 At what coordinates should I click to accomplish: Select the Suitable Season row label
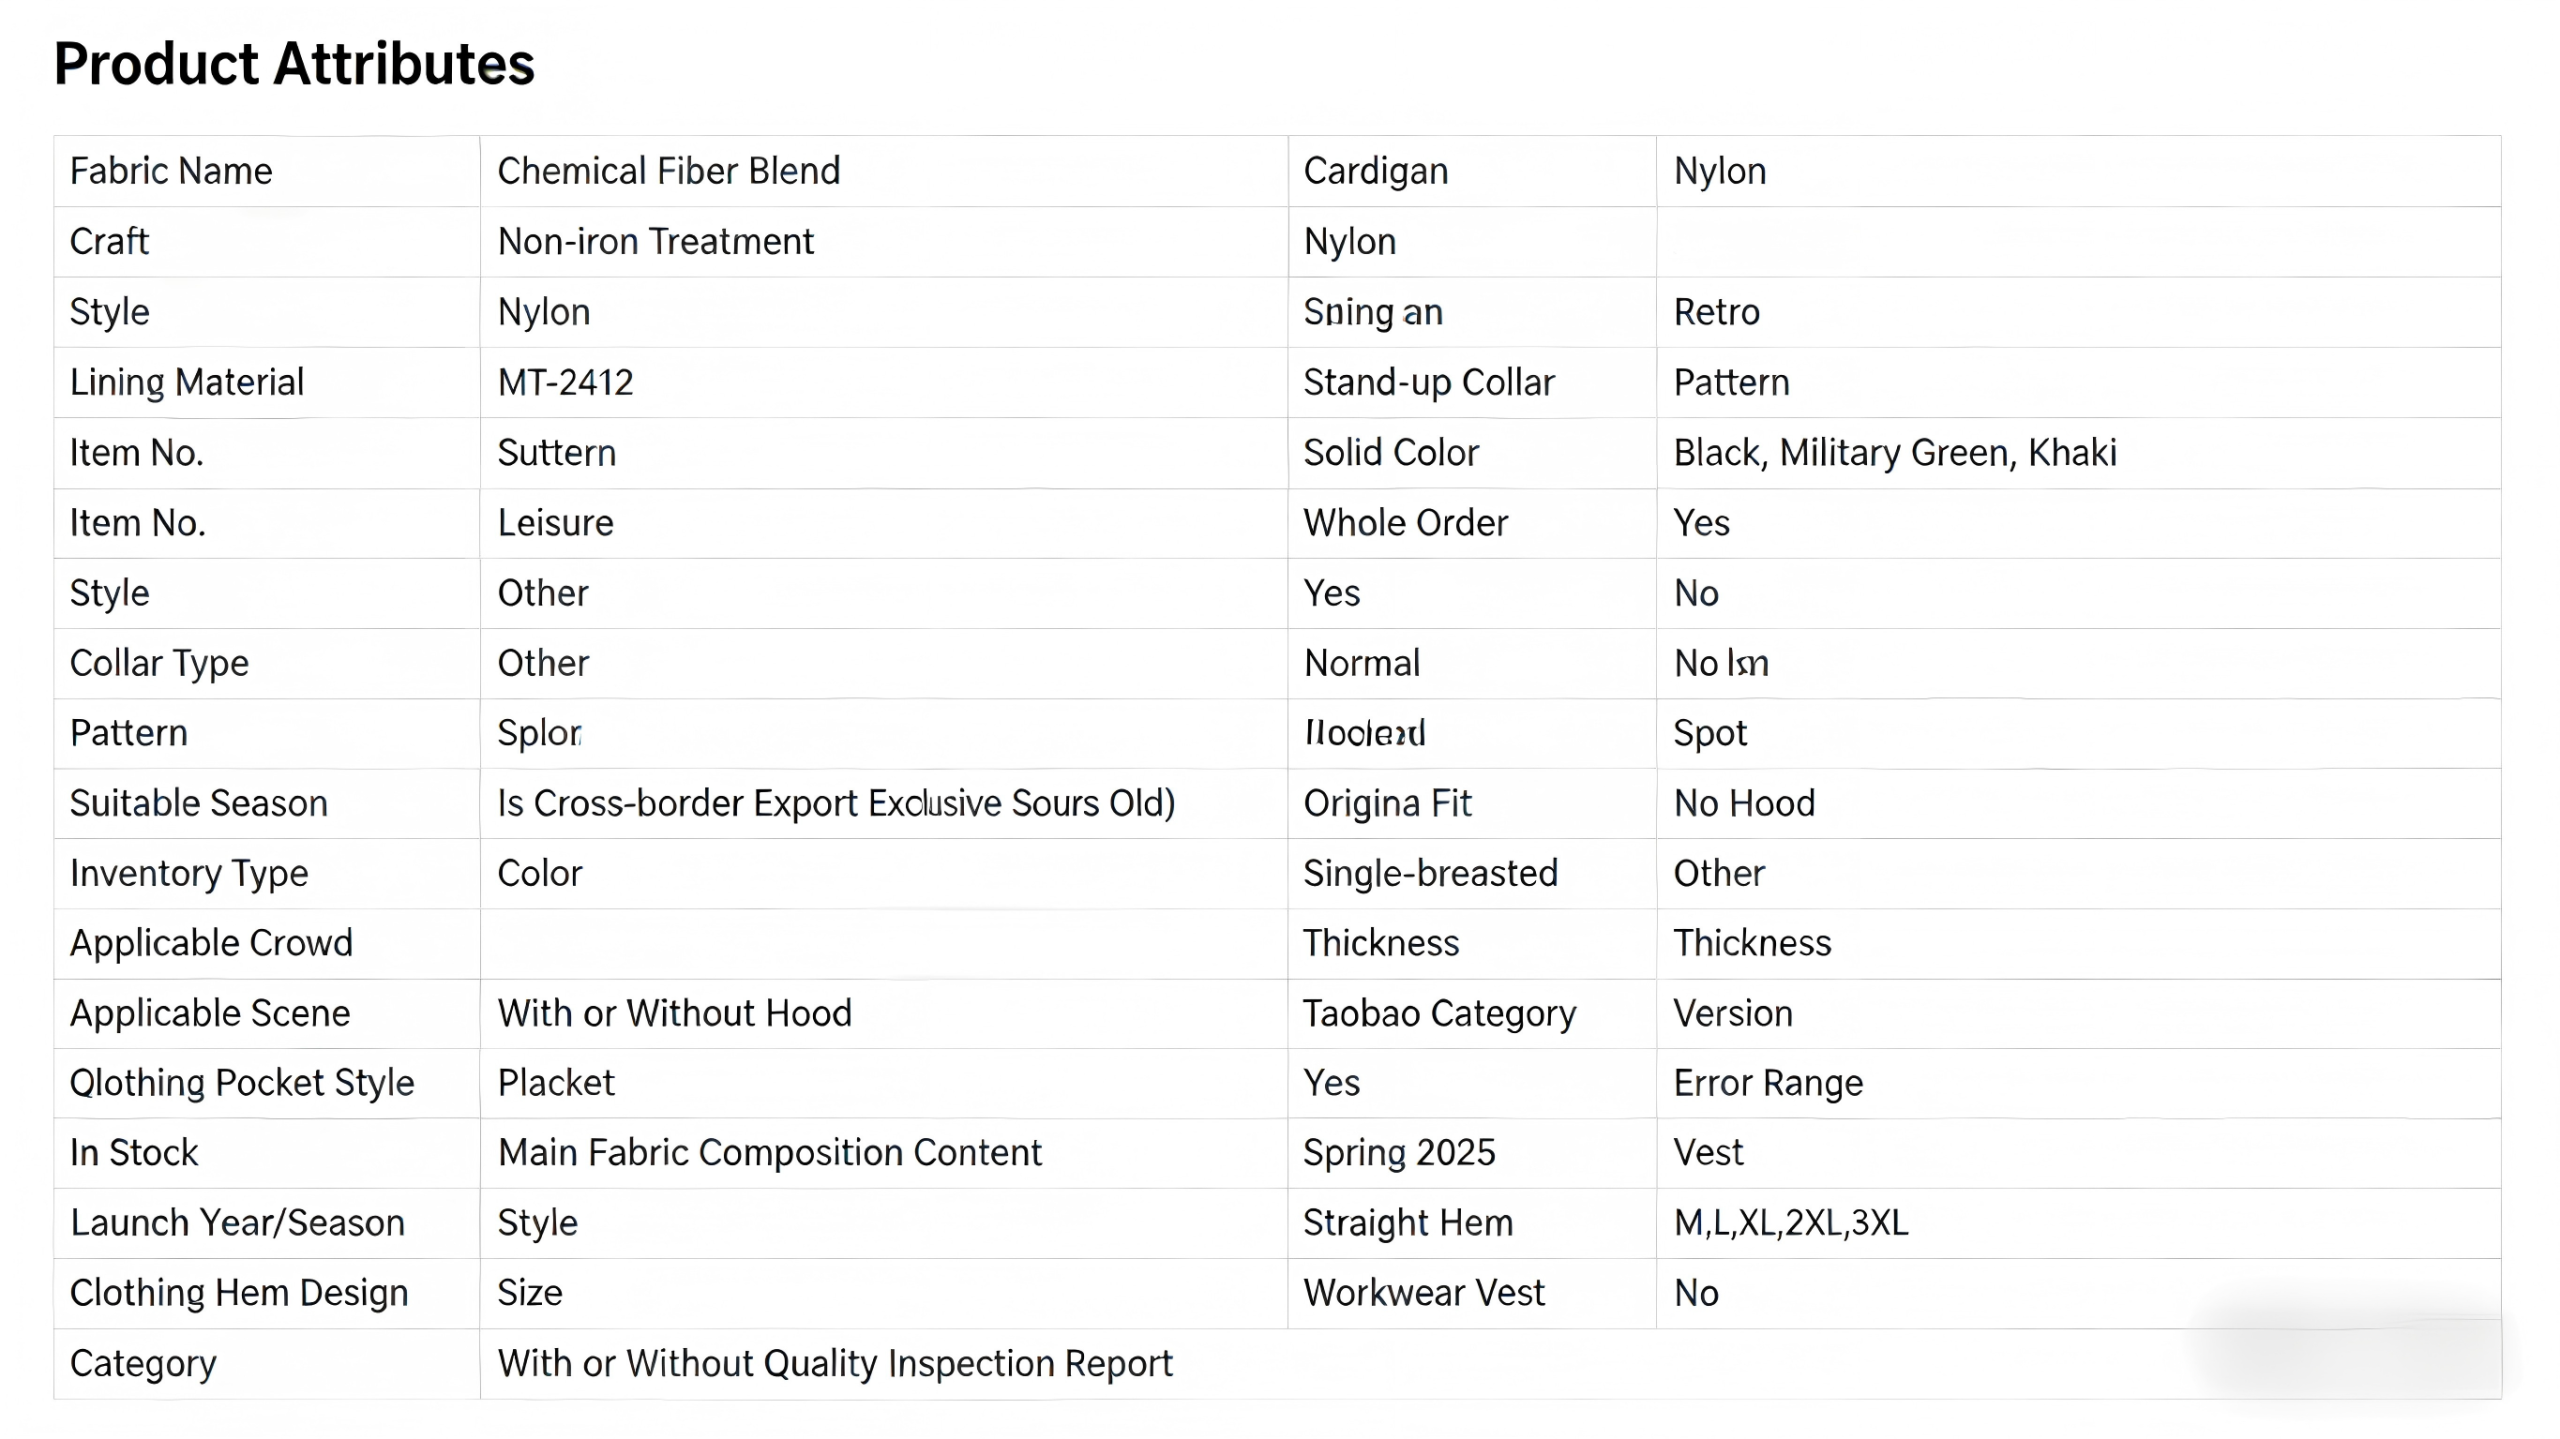(198, 803)
